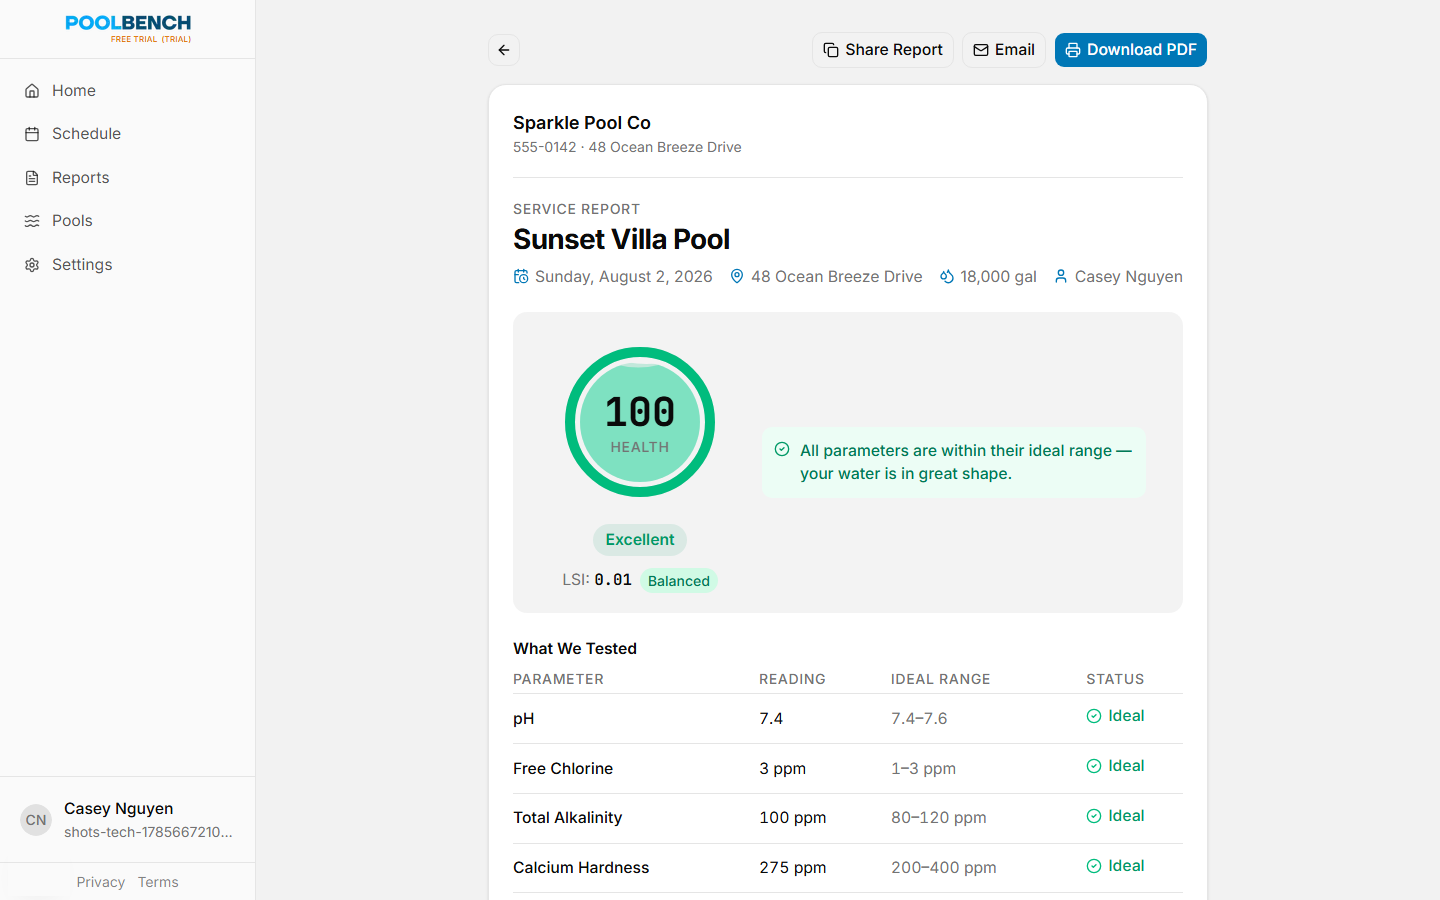Click the LSI value 0.01

click(x=613, y=580)
